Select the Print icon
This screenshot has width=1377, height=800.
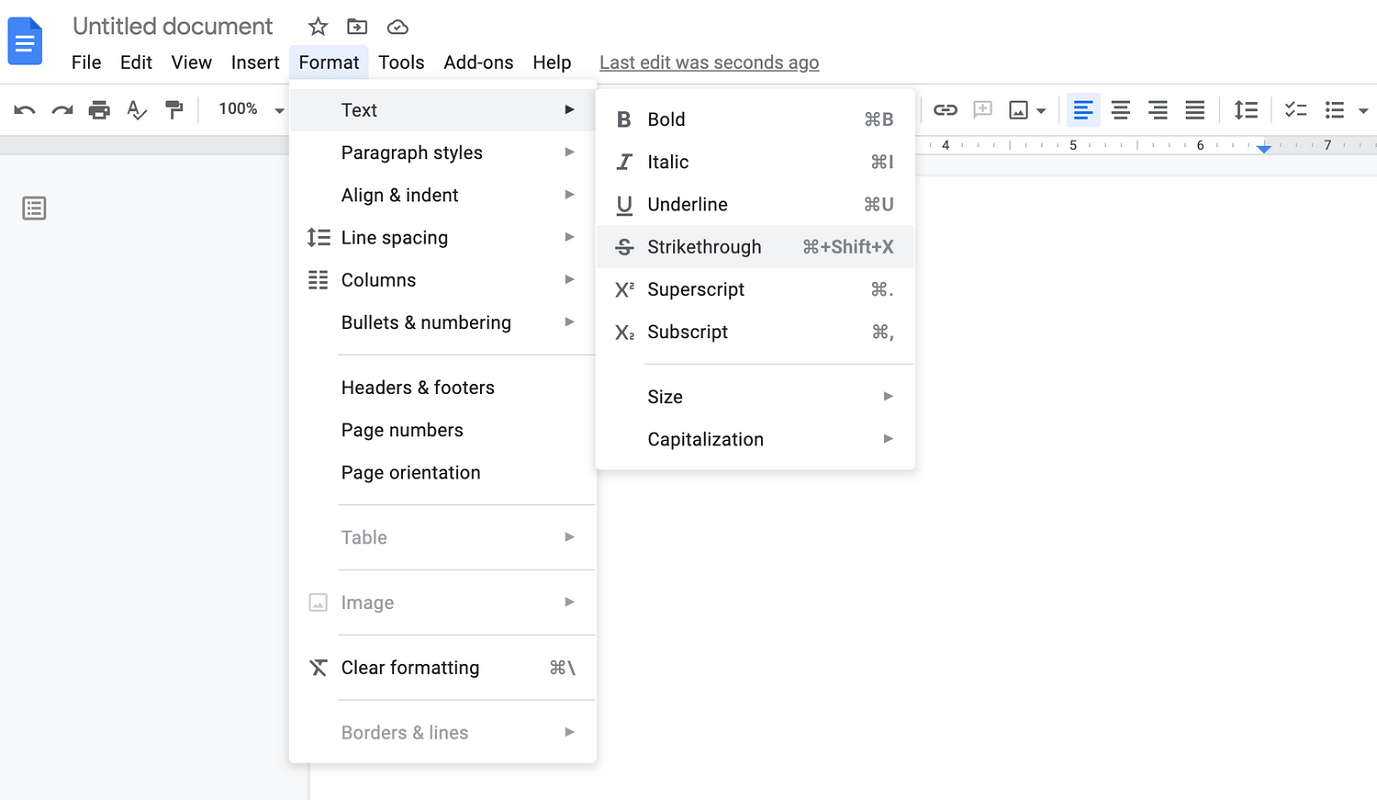coord(98,110)
